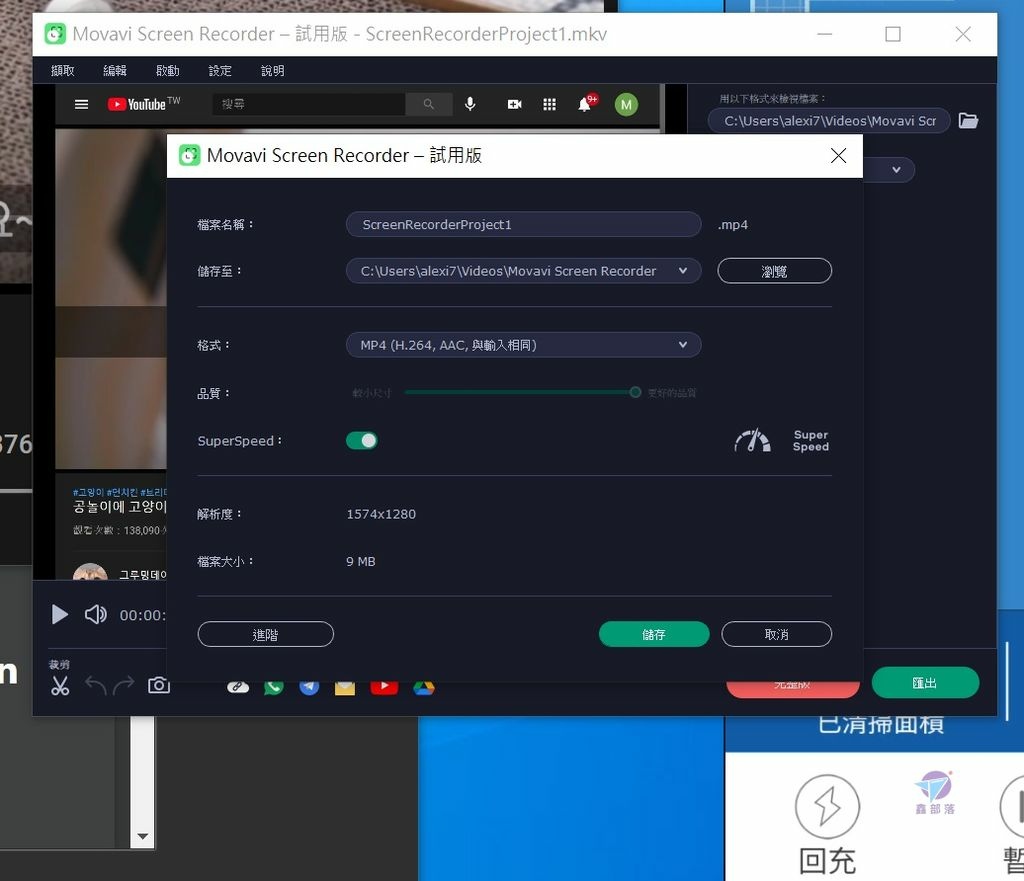Edit the 檔案名稱 field ScreenRecorderProject1
The width and height of the screenshot is (1024, 881).
coord(523,224)
